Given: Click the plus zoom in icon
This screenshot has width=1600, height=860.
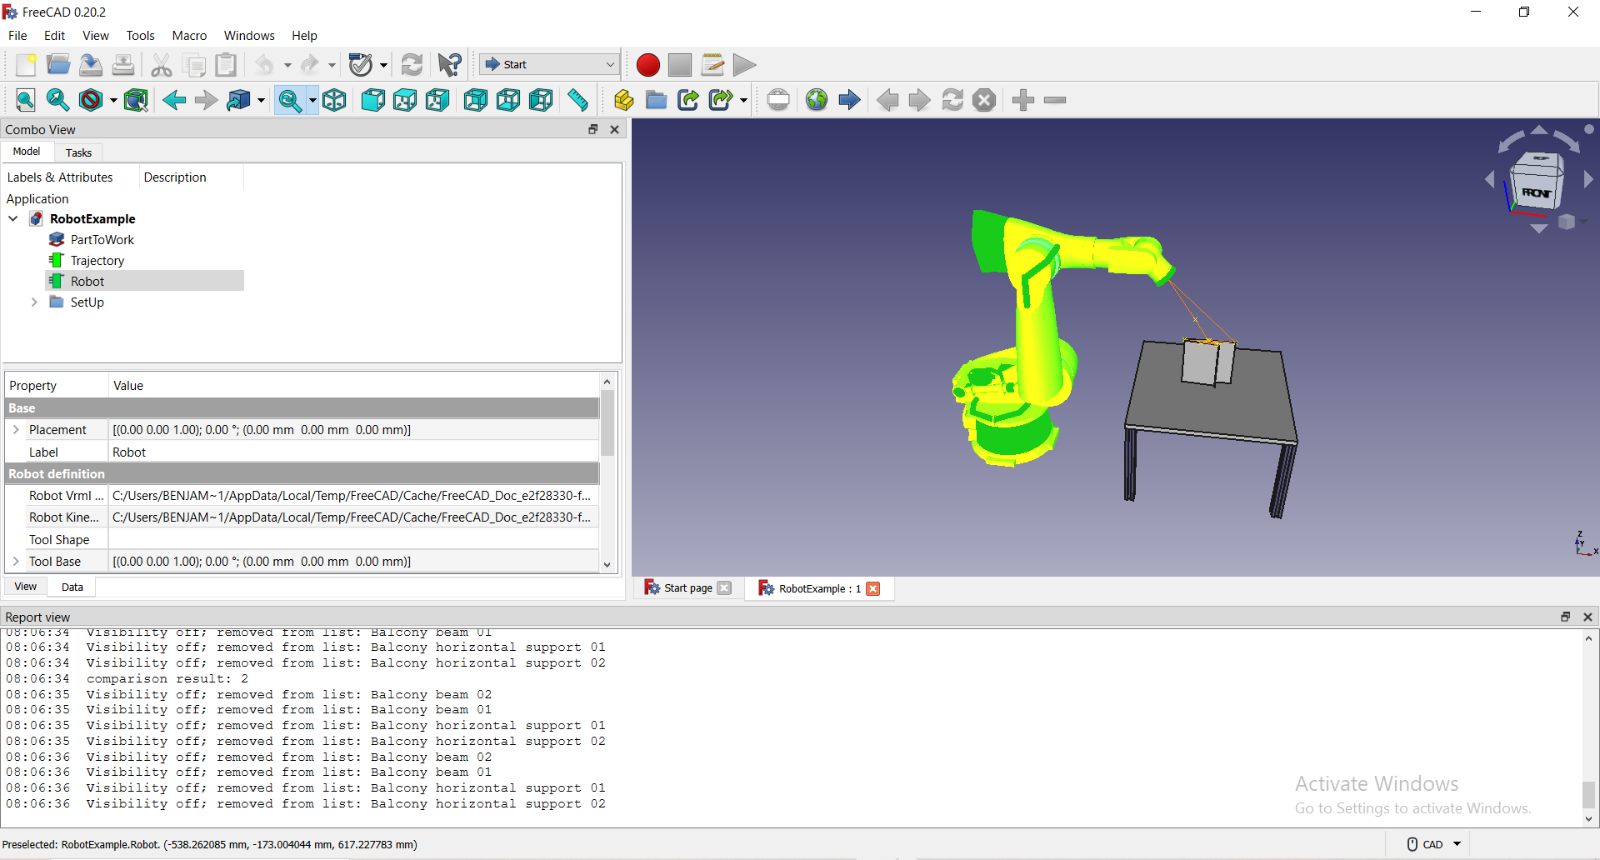Looking at the screenshot, I should pyautogui.click(x=1023, y=100).
